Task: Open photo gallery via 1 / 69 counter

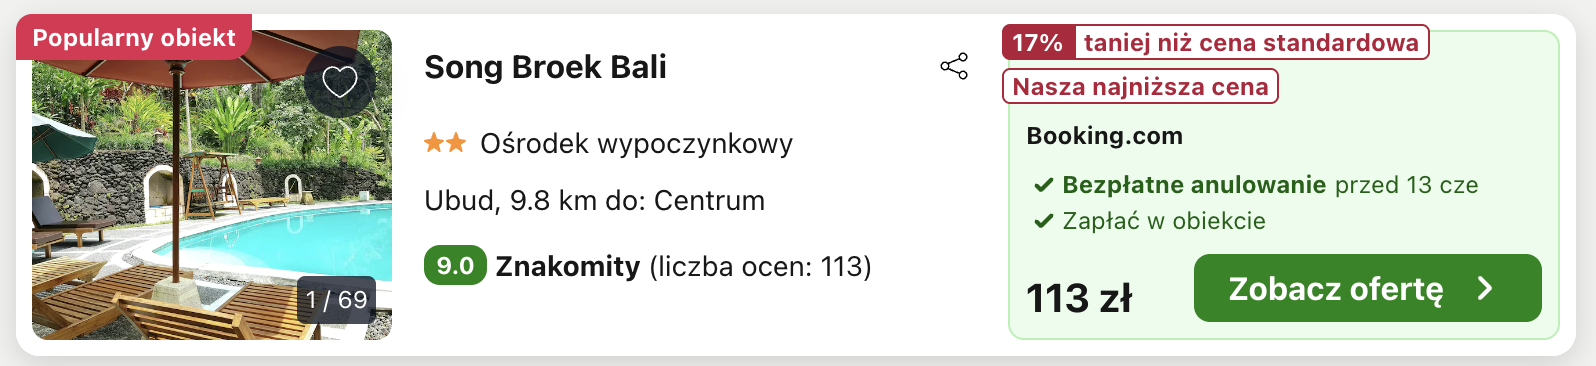Action: pos(336,300)
